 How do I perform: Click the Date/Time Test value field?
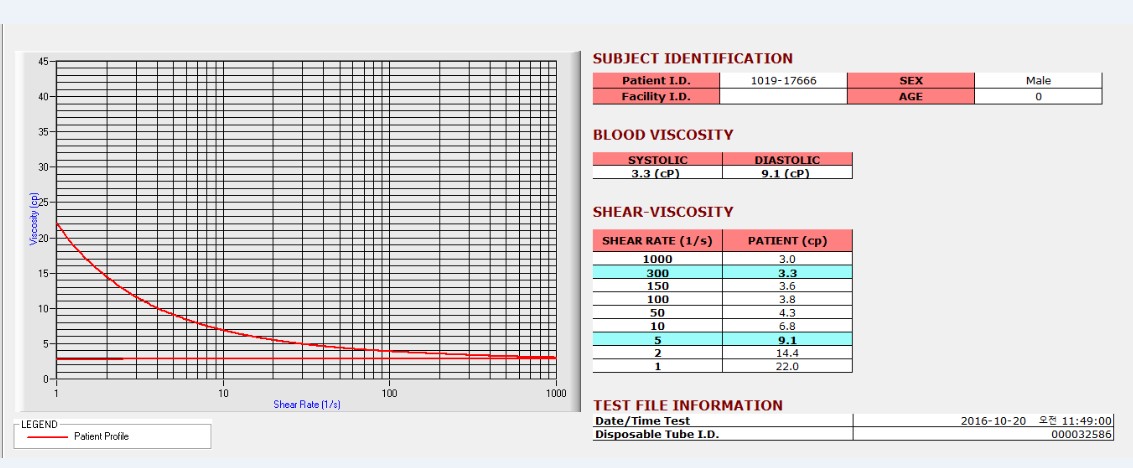click(983, 420)
